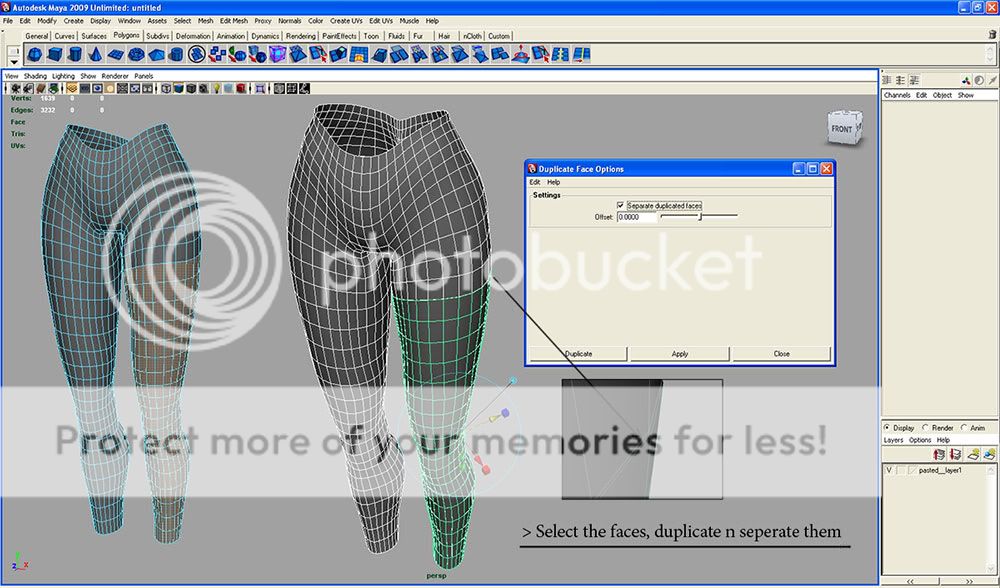Click the Offset slider handle
Screen dimensions: 1000x588
coord(699,216)
